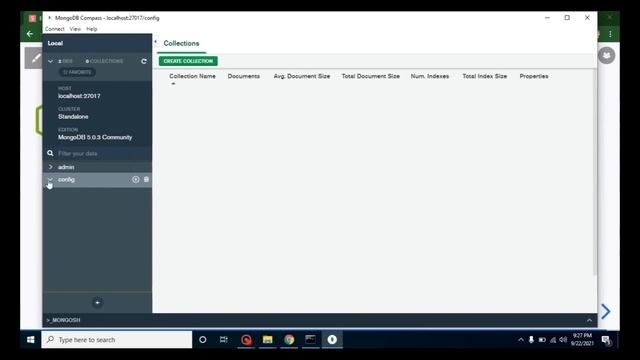The image size is (640, 360).
Task: Open the Collections tab
Action: (181, 43)
